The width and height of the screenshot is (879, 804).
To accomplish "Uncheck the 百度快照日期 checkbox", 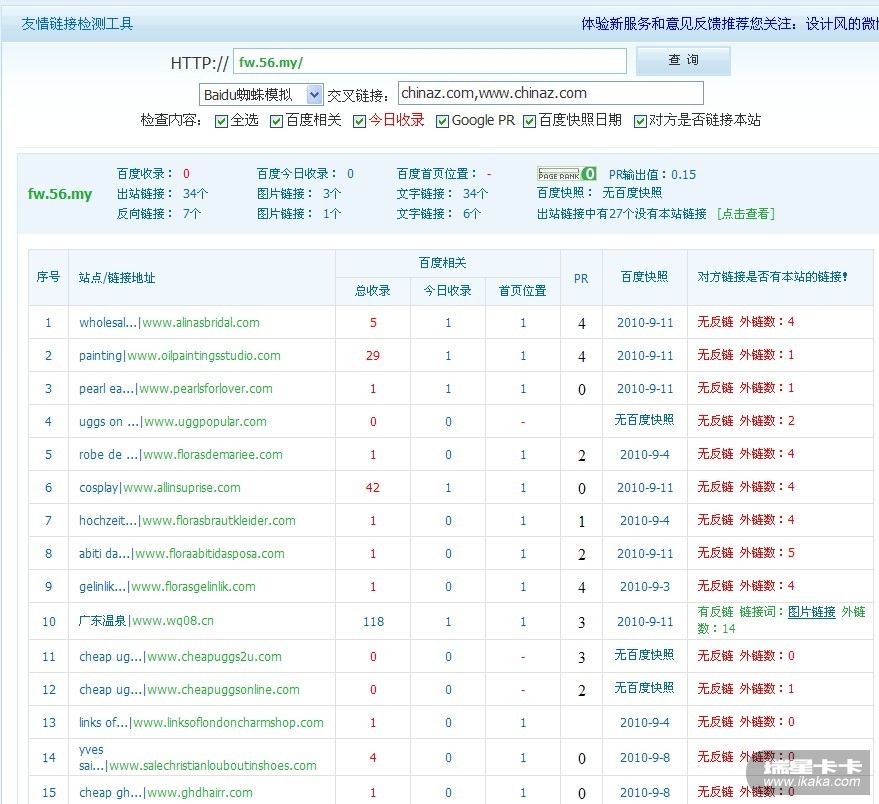I will 530,121.
